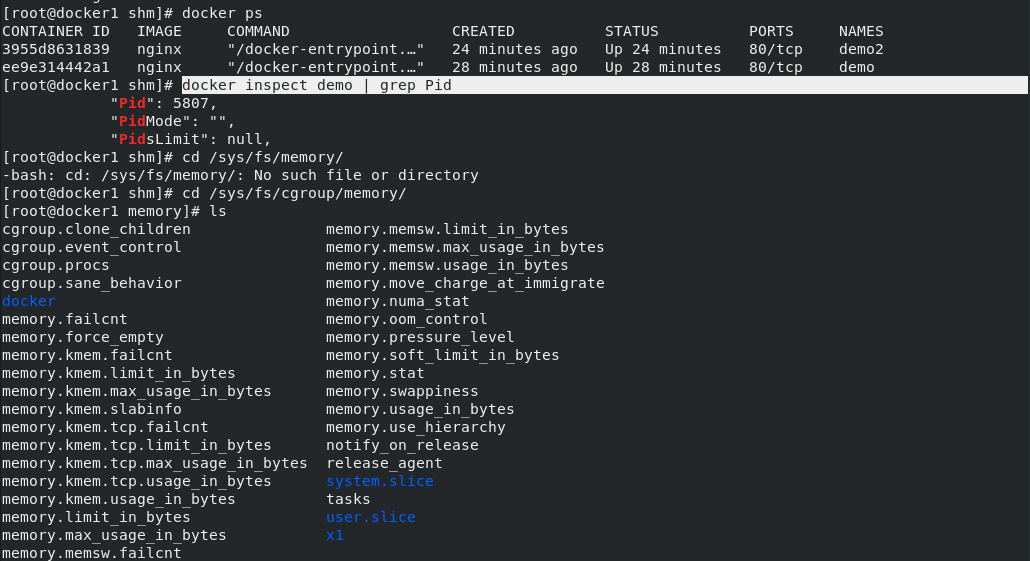The height and width of the screenshot is (561, 1030).
Task: Click memory.memsw.max_usage_in_bytes file name
Action: click(x=465, y=247)
